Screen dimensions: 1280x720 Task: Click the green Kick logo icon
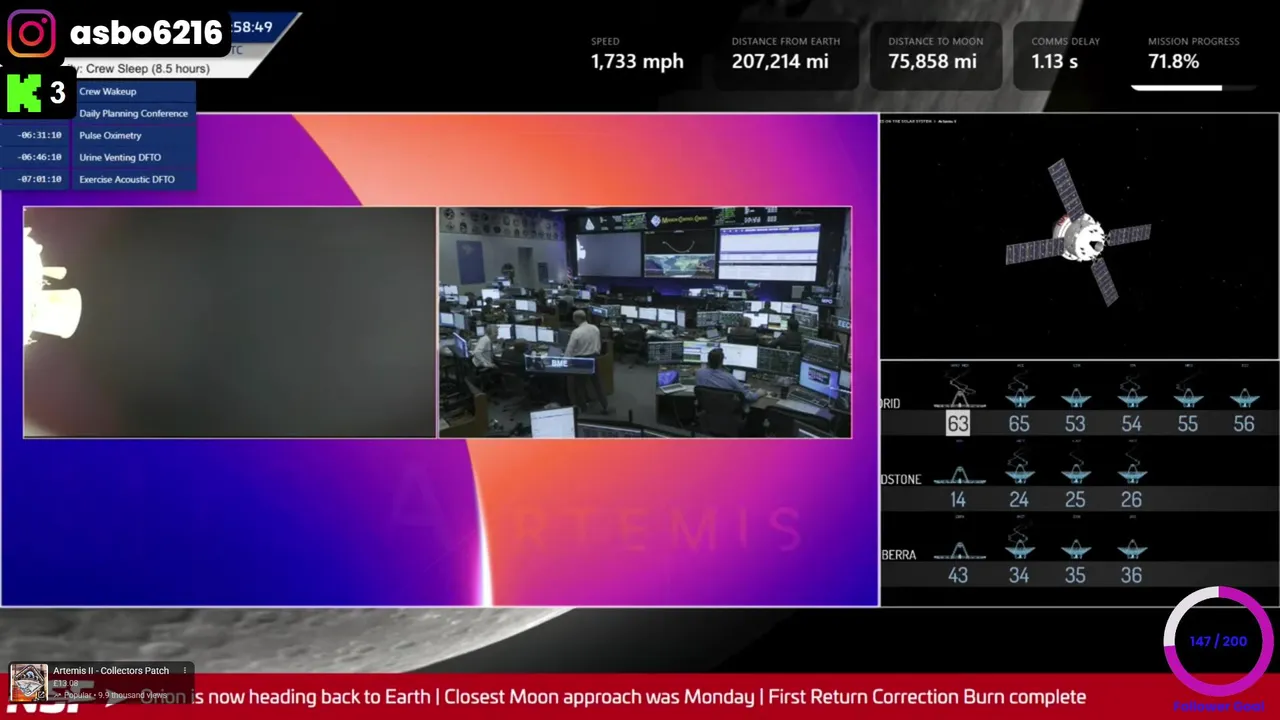point(23,93)
